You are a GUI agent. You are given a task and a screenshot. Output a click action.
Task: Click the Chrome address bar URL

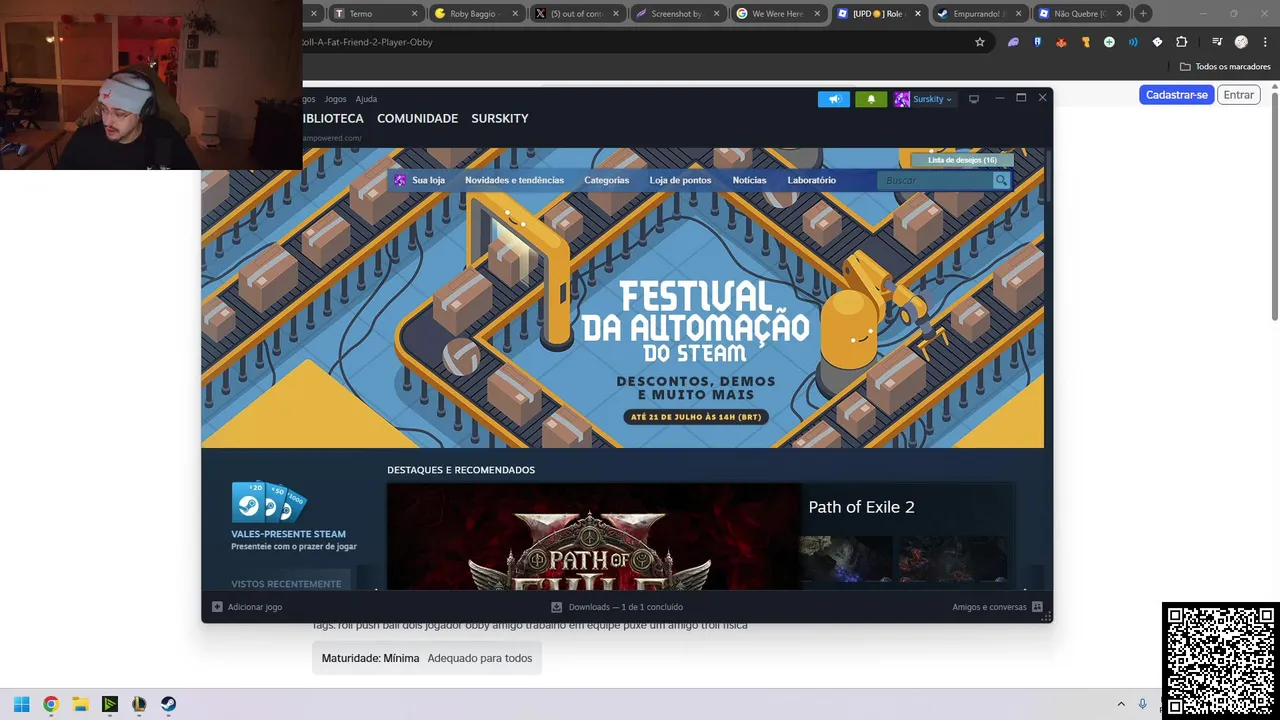click(367, 42)
